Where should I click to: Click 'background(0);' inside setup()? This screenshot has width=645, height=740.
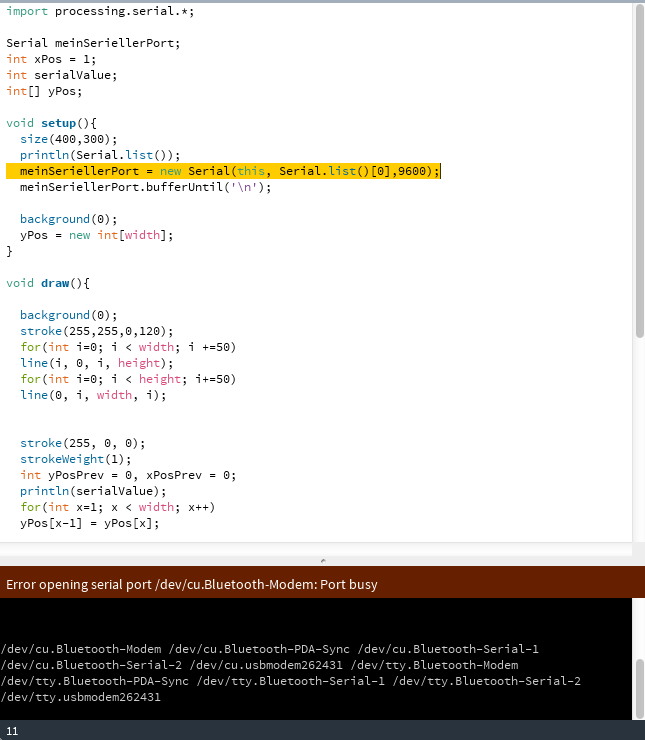click(x=68, y=219)
